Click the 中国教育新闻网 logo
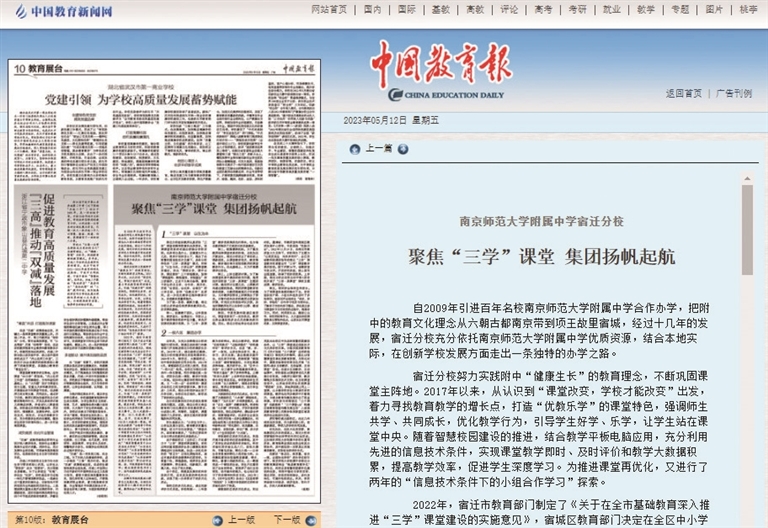 [x=64, y=11]
